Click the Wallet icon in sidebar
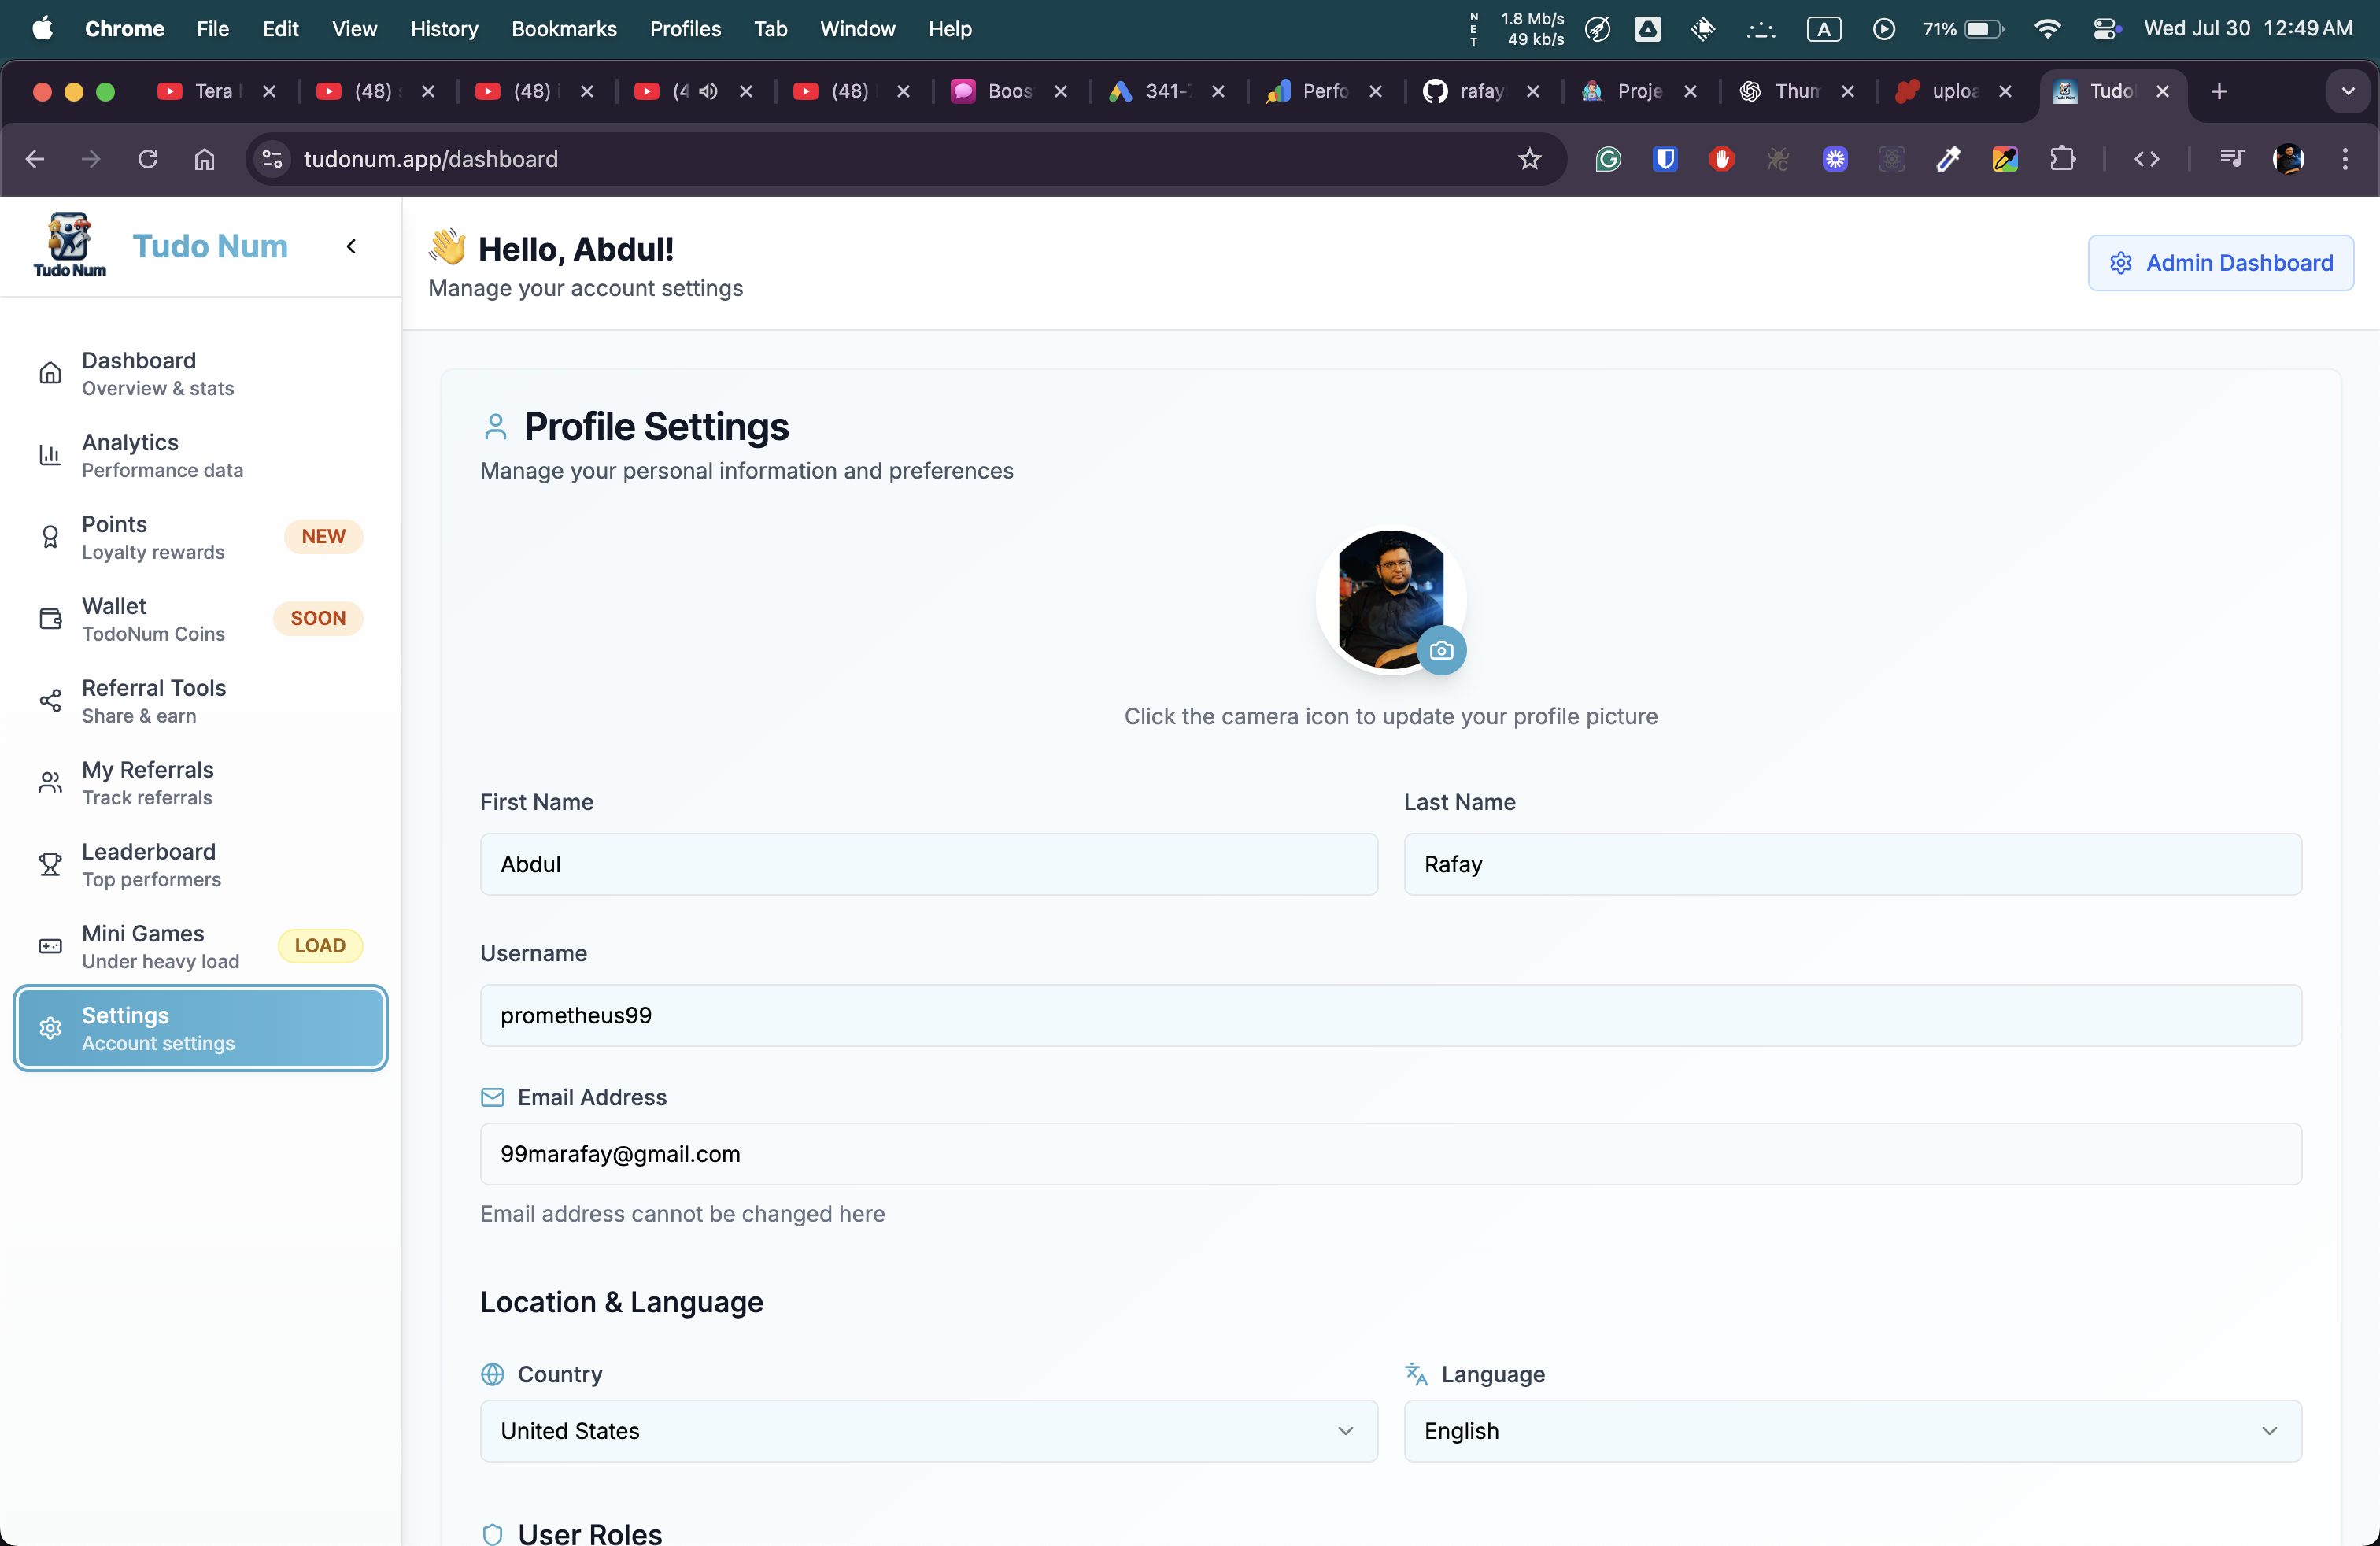 click(50, 619)
